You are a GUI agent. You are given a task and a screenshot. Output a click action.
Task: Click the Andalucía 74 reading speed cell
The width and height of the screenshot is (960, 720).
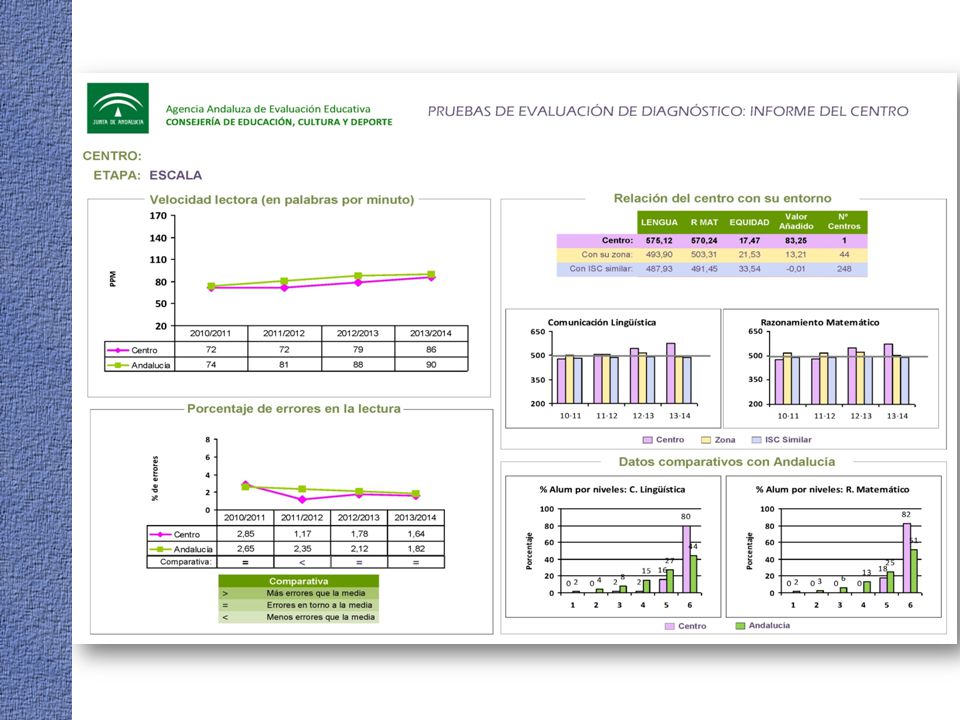(211, 364)
